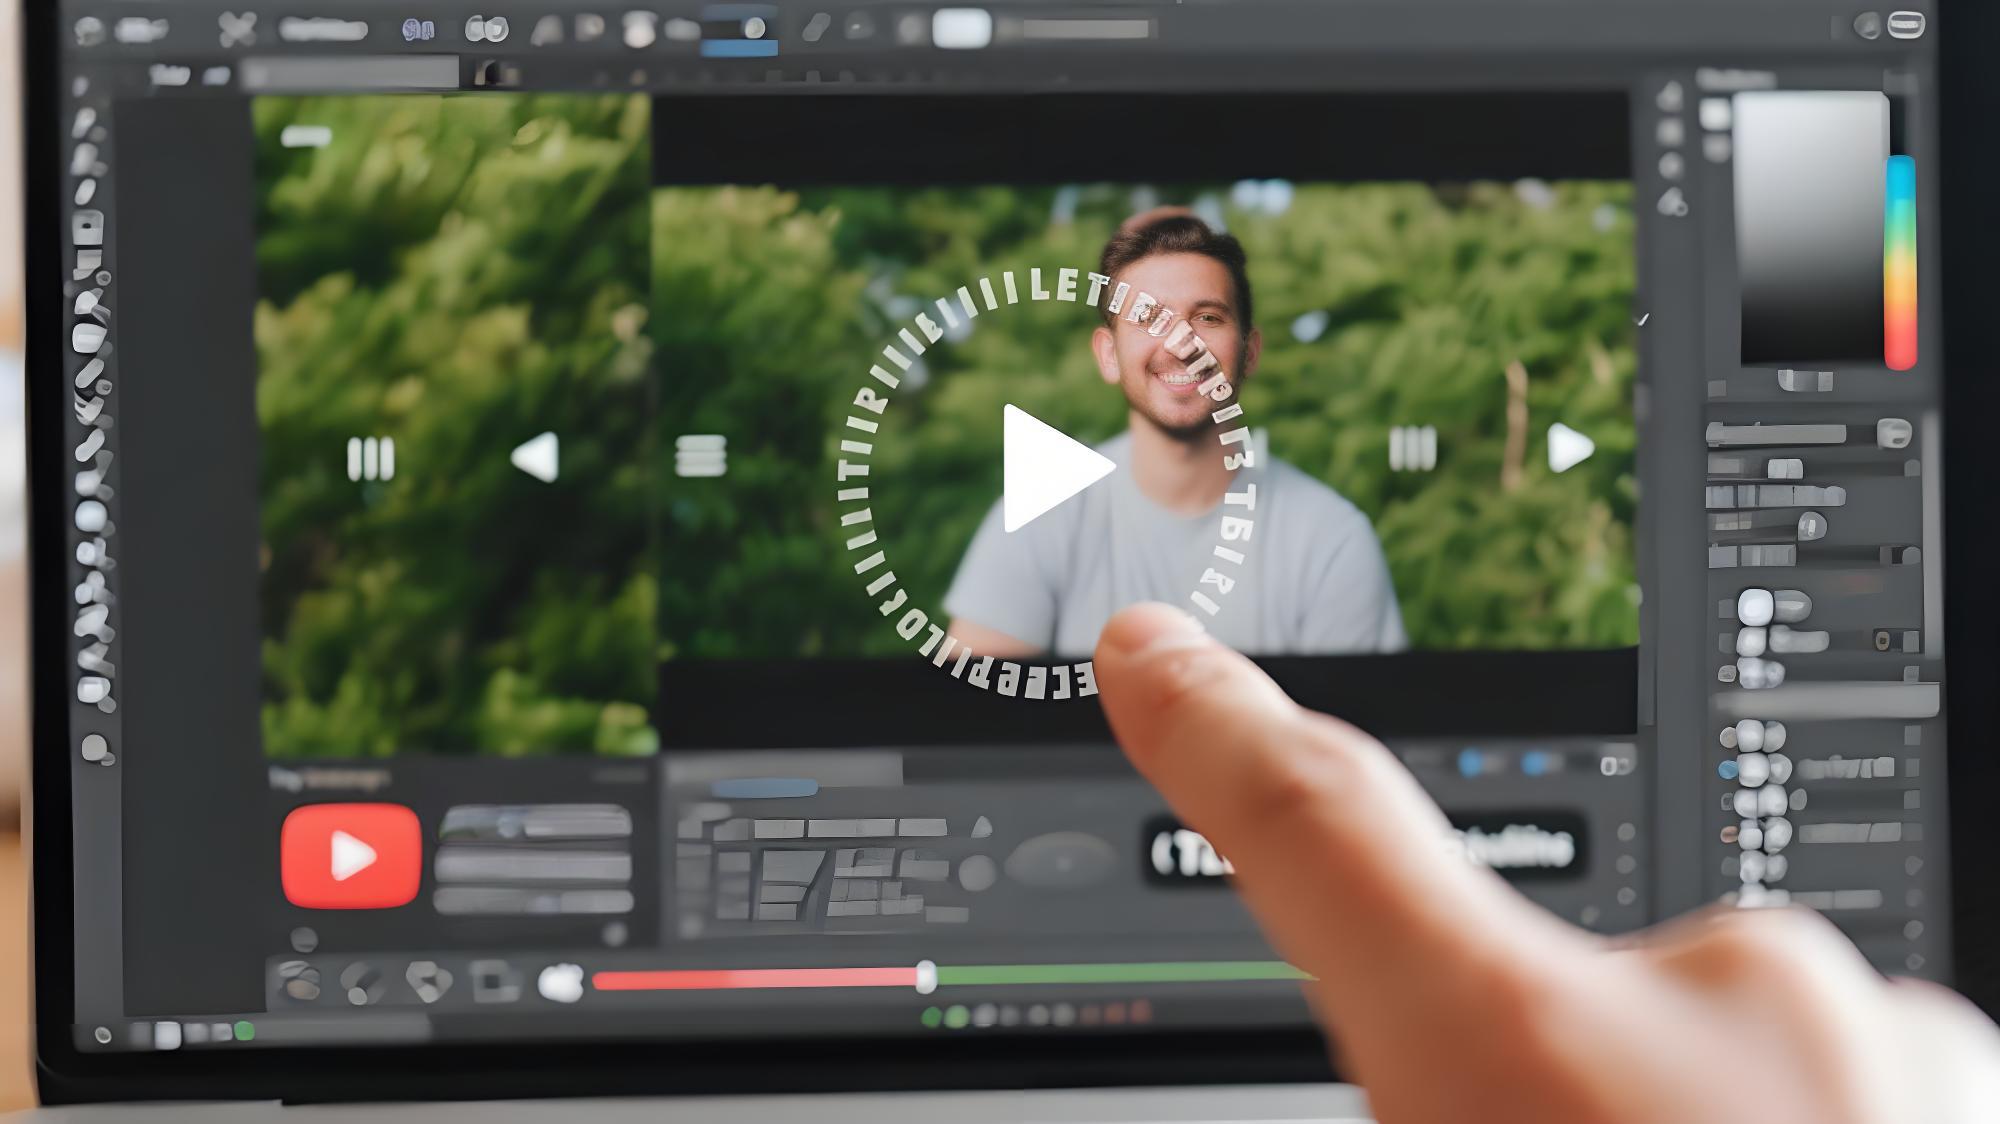
Task: Click the double-circle icon in top toolbar
Action: pyautogui.click(x=487, y=29)
